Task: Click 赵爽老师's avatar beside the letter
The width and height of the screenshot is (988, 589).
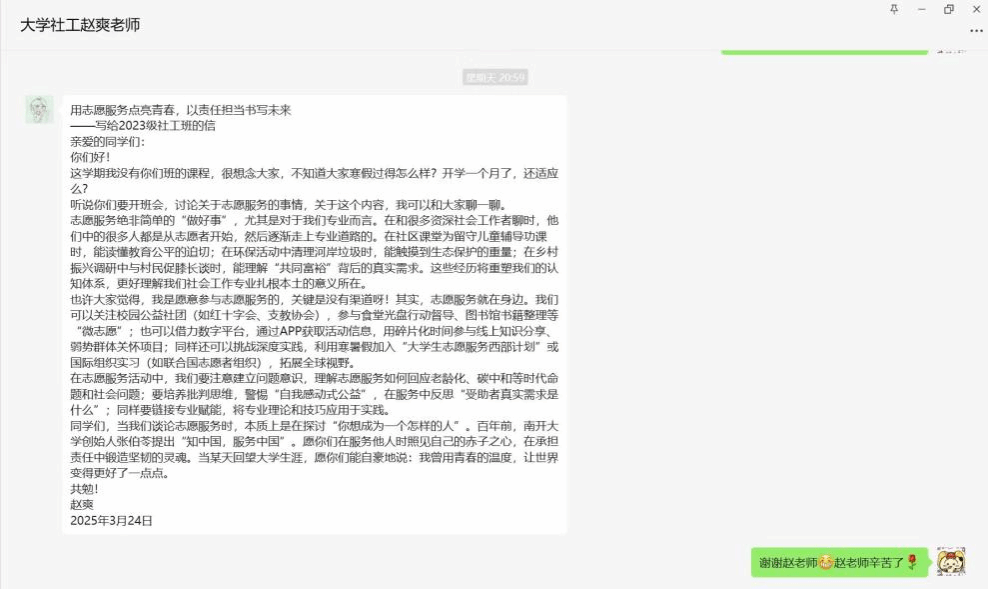Action: tap(40, 110)
